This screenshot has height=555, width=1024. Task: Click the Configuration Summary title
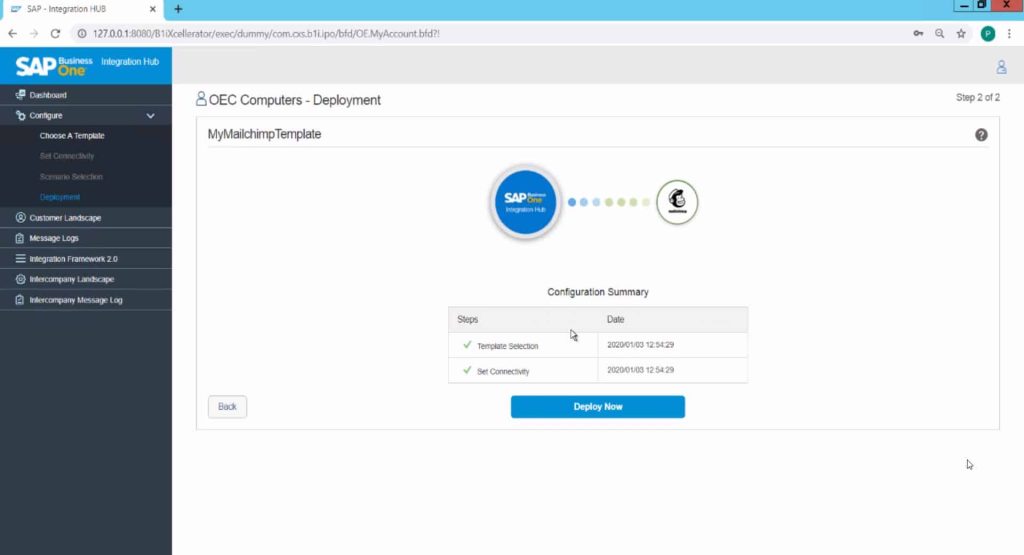(598, 292)
